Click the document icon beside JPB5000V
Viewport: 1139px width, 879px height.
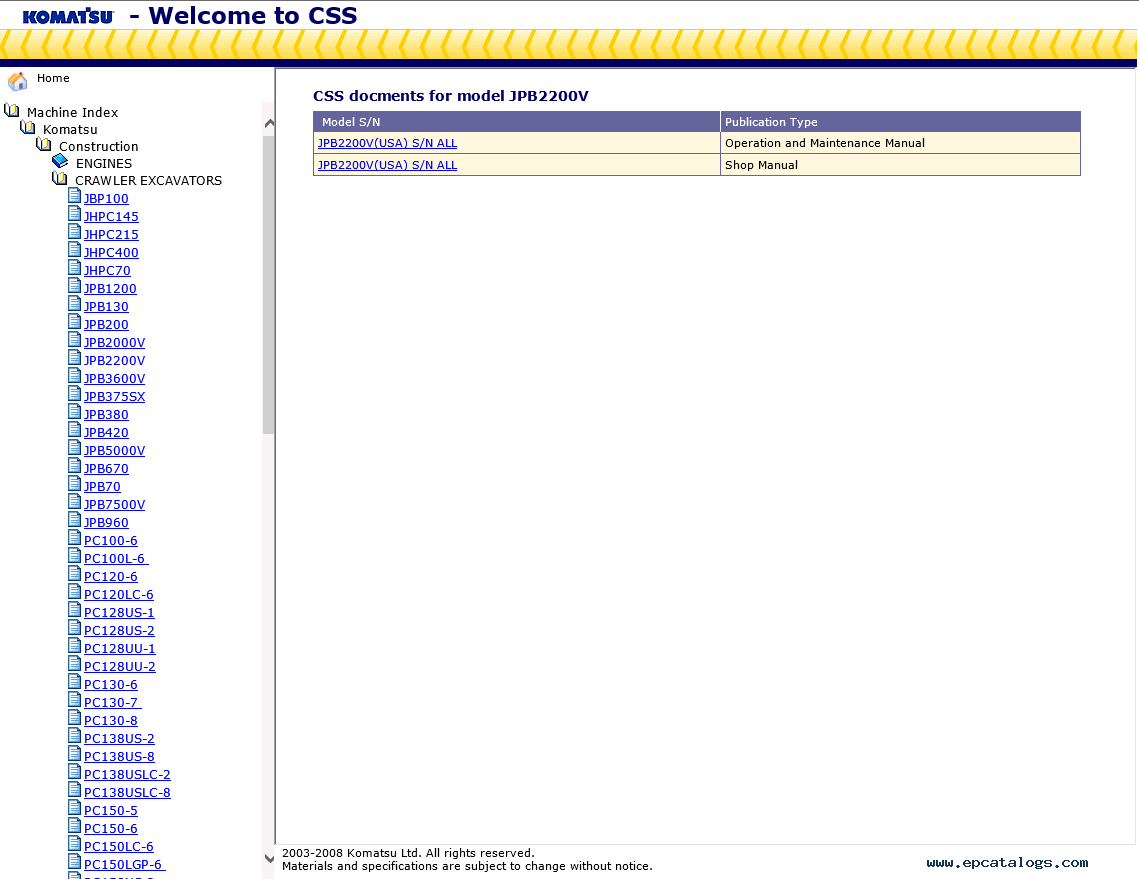point(74,448)
